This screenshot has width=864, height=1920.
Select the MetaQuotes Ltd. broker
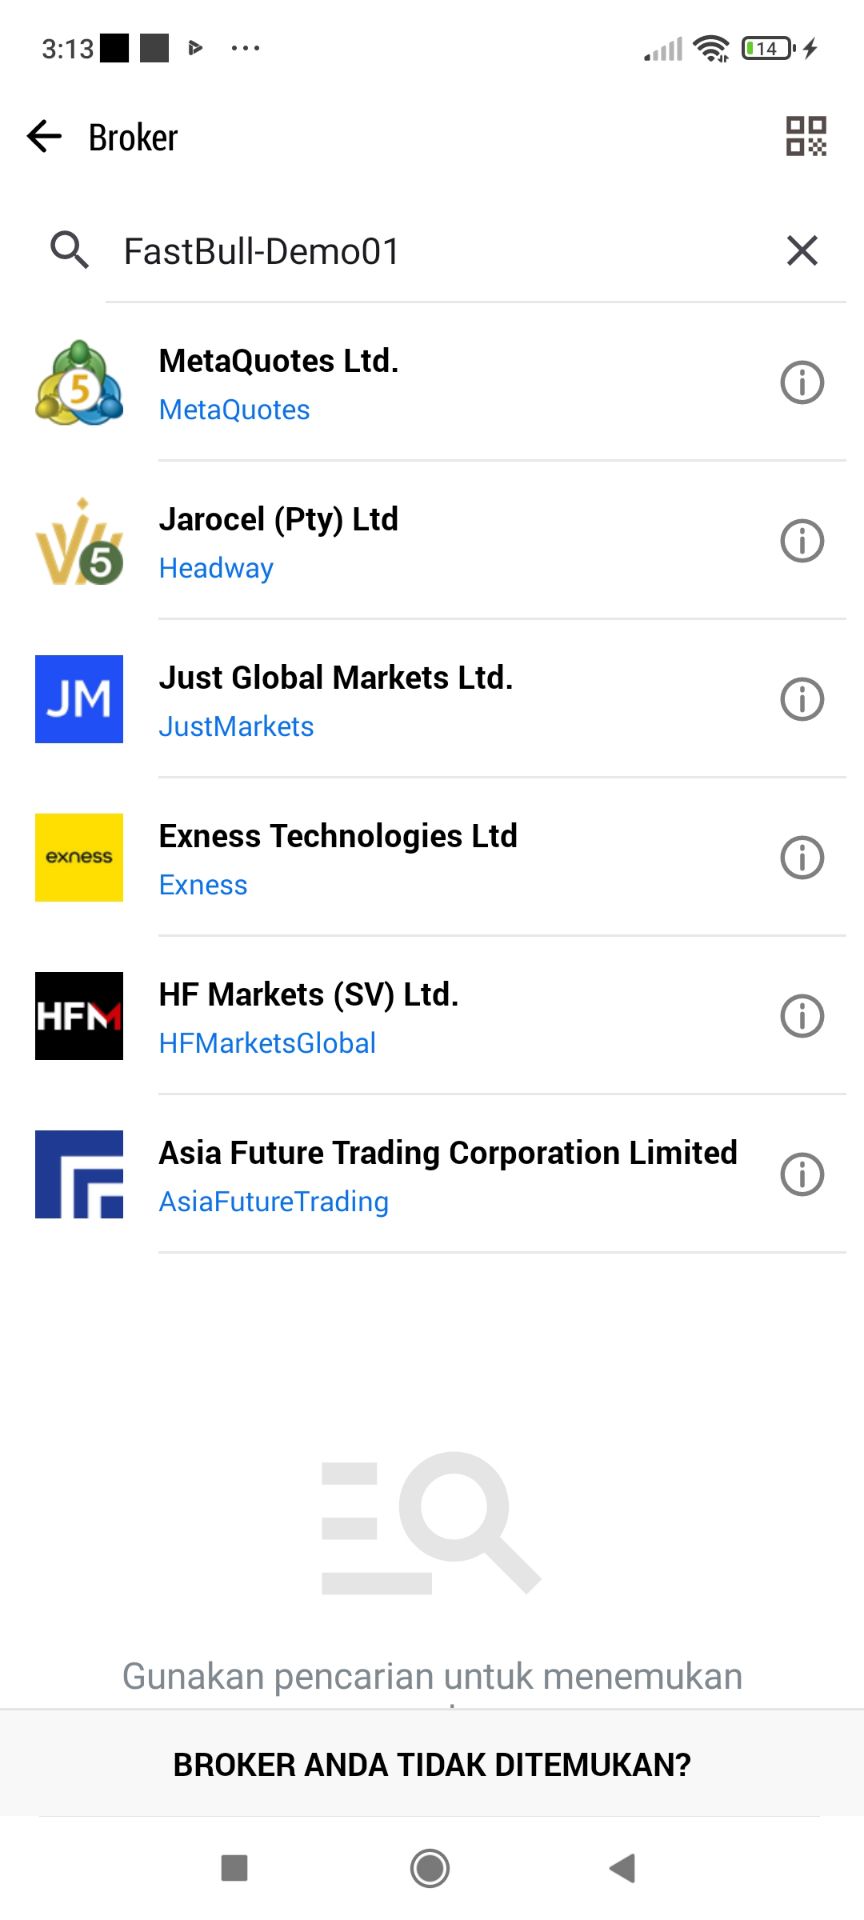click(x=400, y=383)
